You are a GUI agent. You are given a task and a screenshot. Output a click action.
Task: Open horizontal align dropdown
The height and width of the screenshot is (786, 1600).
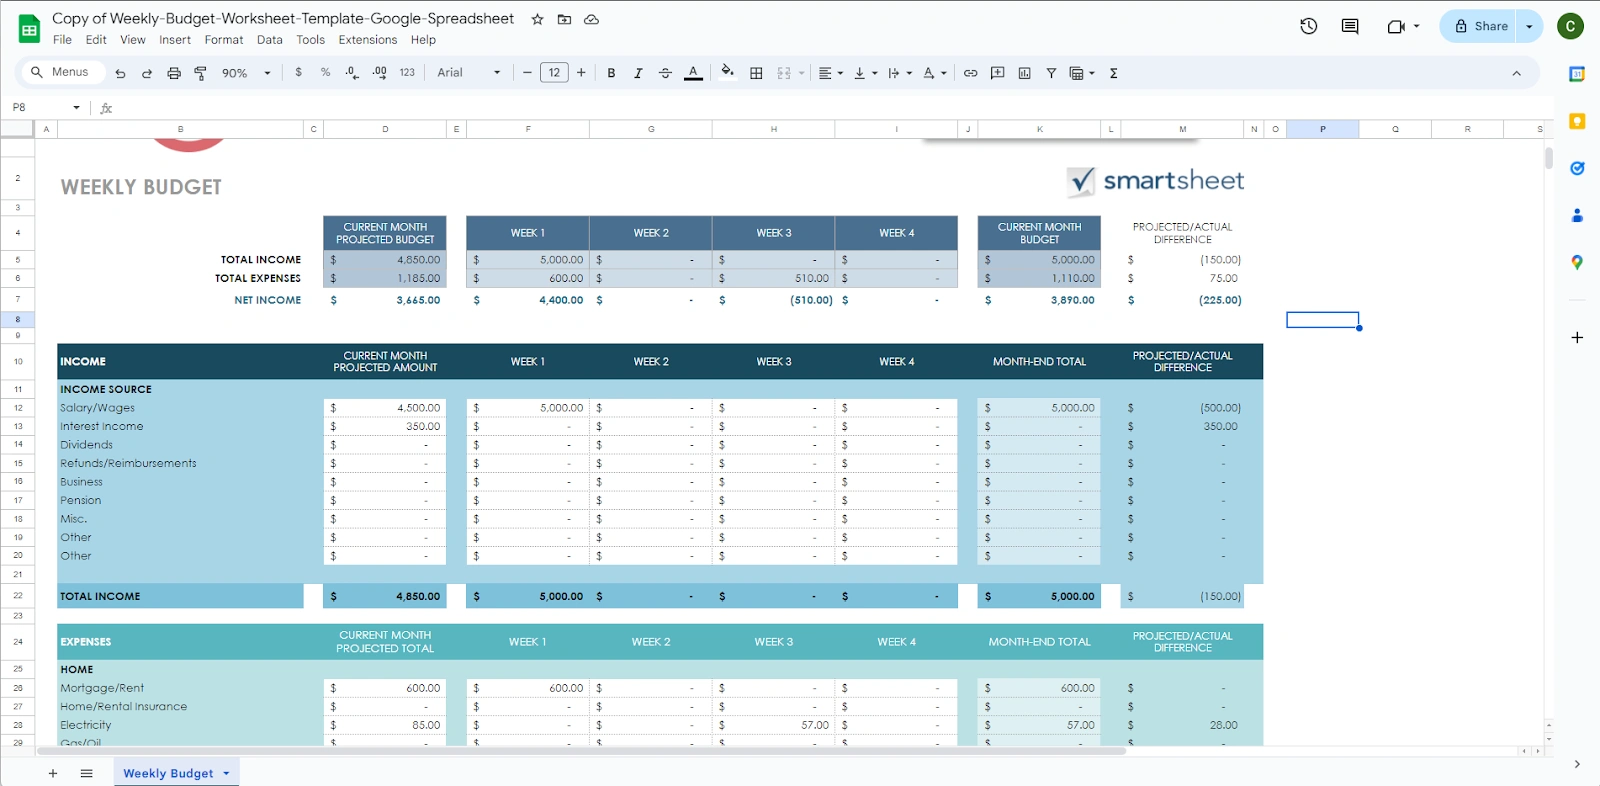pos(831,73)
